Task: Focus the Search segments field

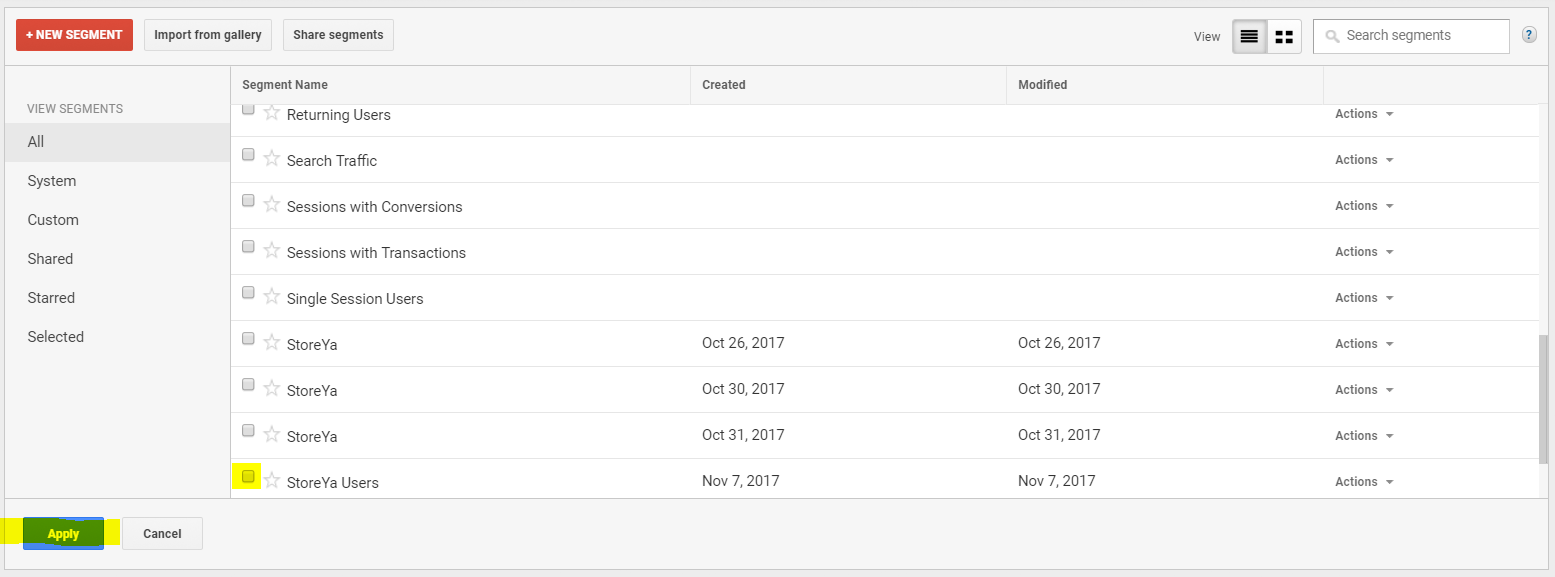Action: coord(1422,36)
